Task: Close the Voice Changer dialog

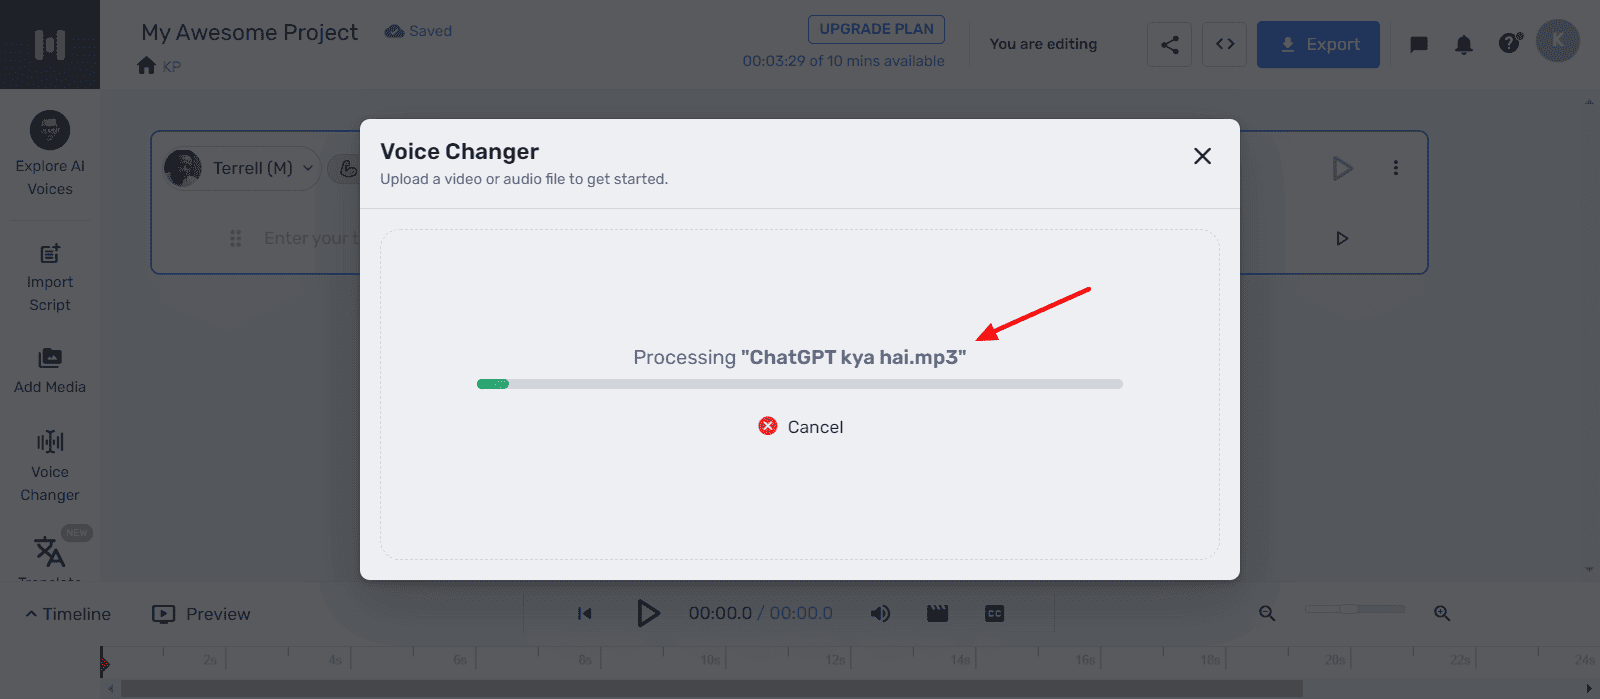Action: click(1202, 156)
